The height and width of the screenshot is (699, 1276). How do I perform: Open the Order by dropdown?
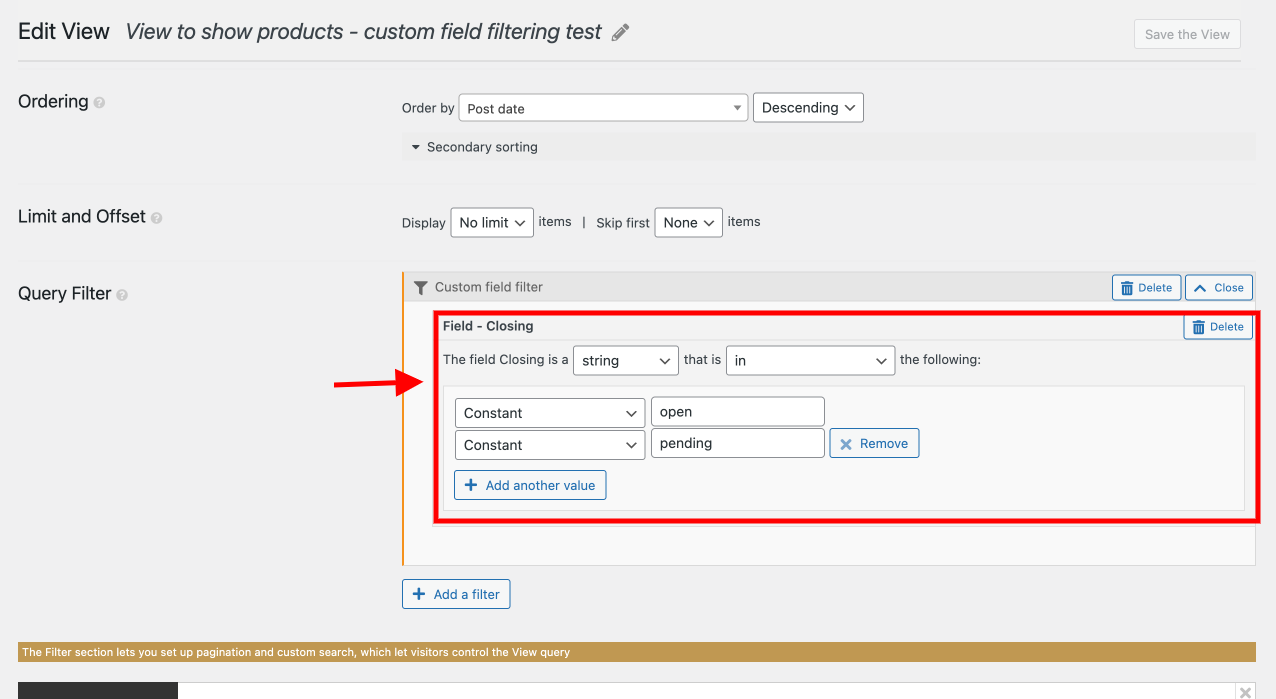603,107
